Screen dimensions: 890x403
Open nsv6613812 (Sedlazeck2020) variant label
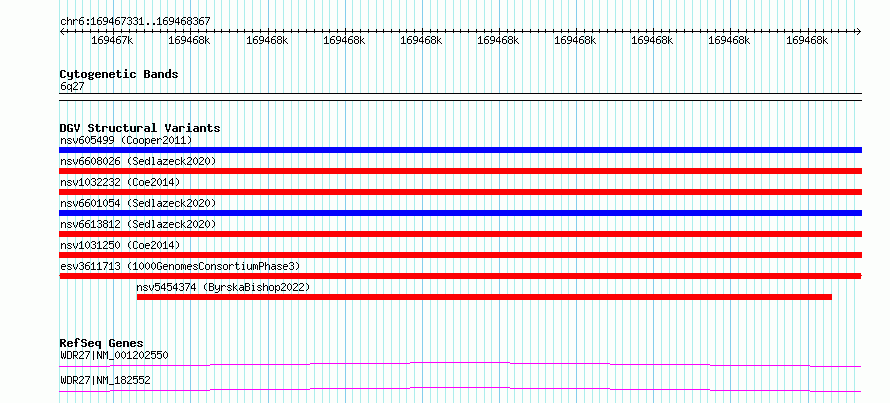(x=138, y=224)
